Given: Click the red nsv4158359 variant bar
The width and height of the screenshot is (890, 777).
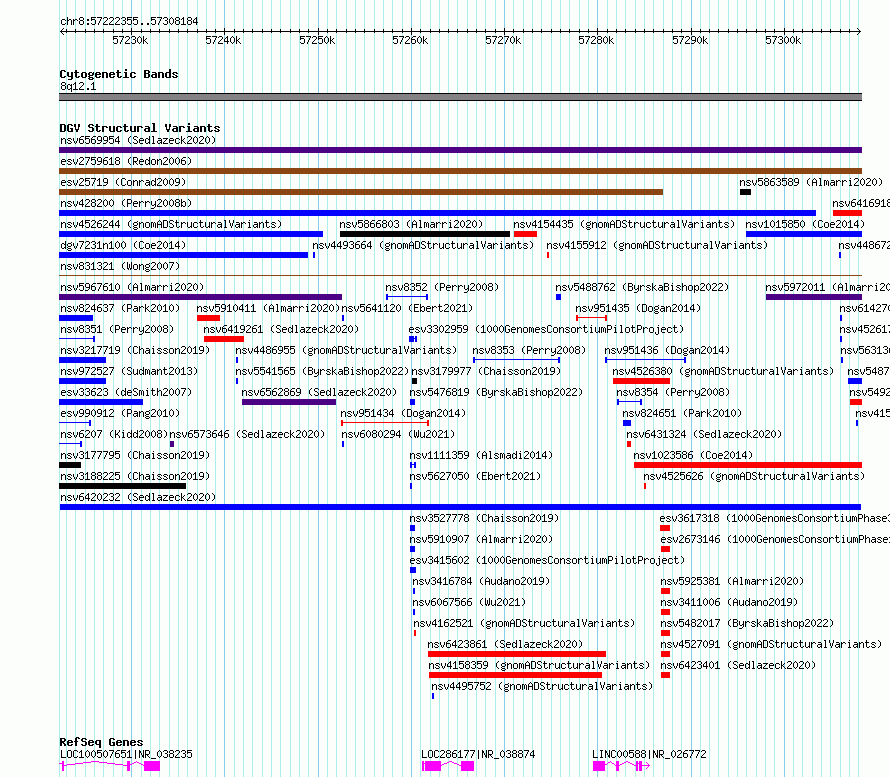Looking at the screenshot, I should tap(515, 675).
